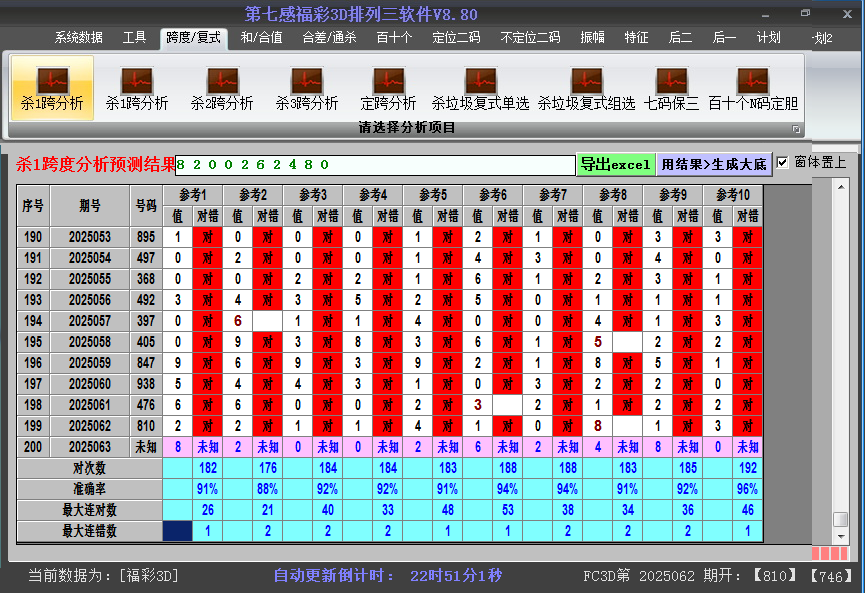This screenshot has width=865, height=593.
Task: Click the 对次数 row label
Action: 89,468
